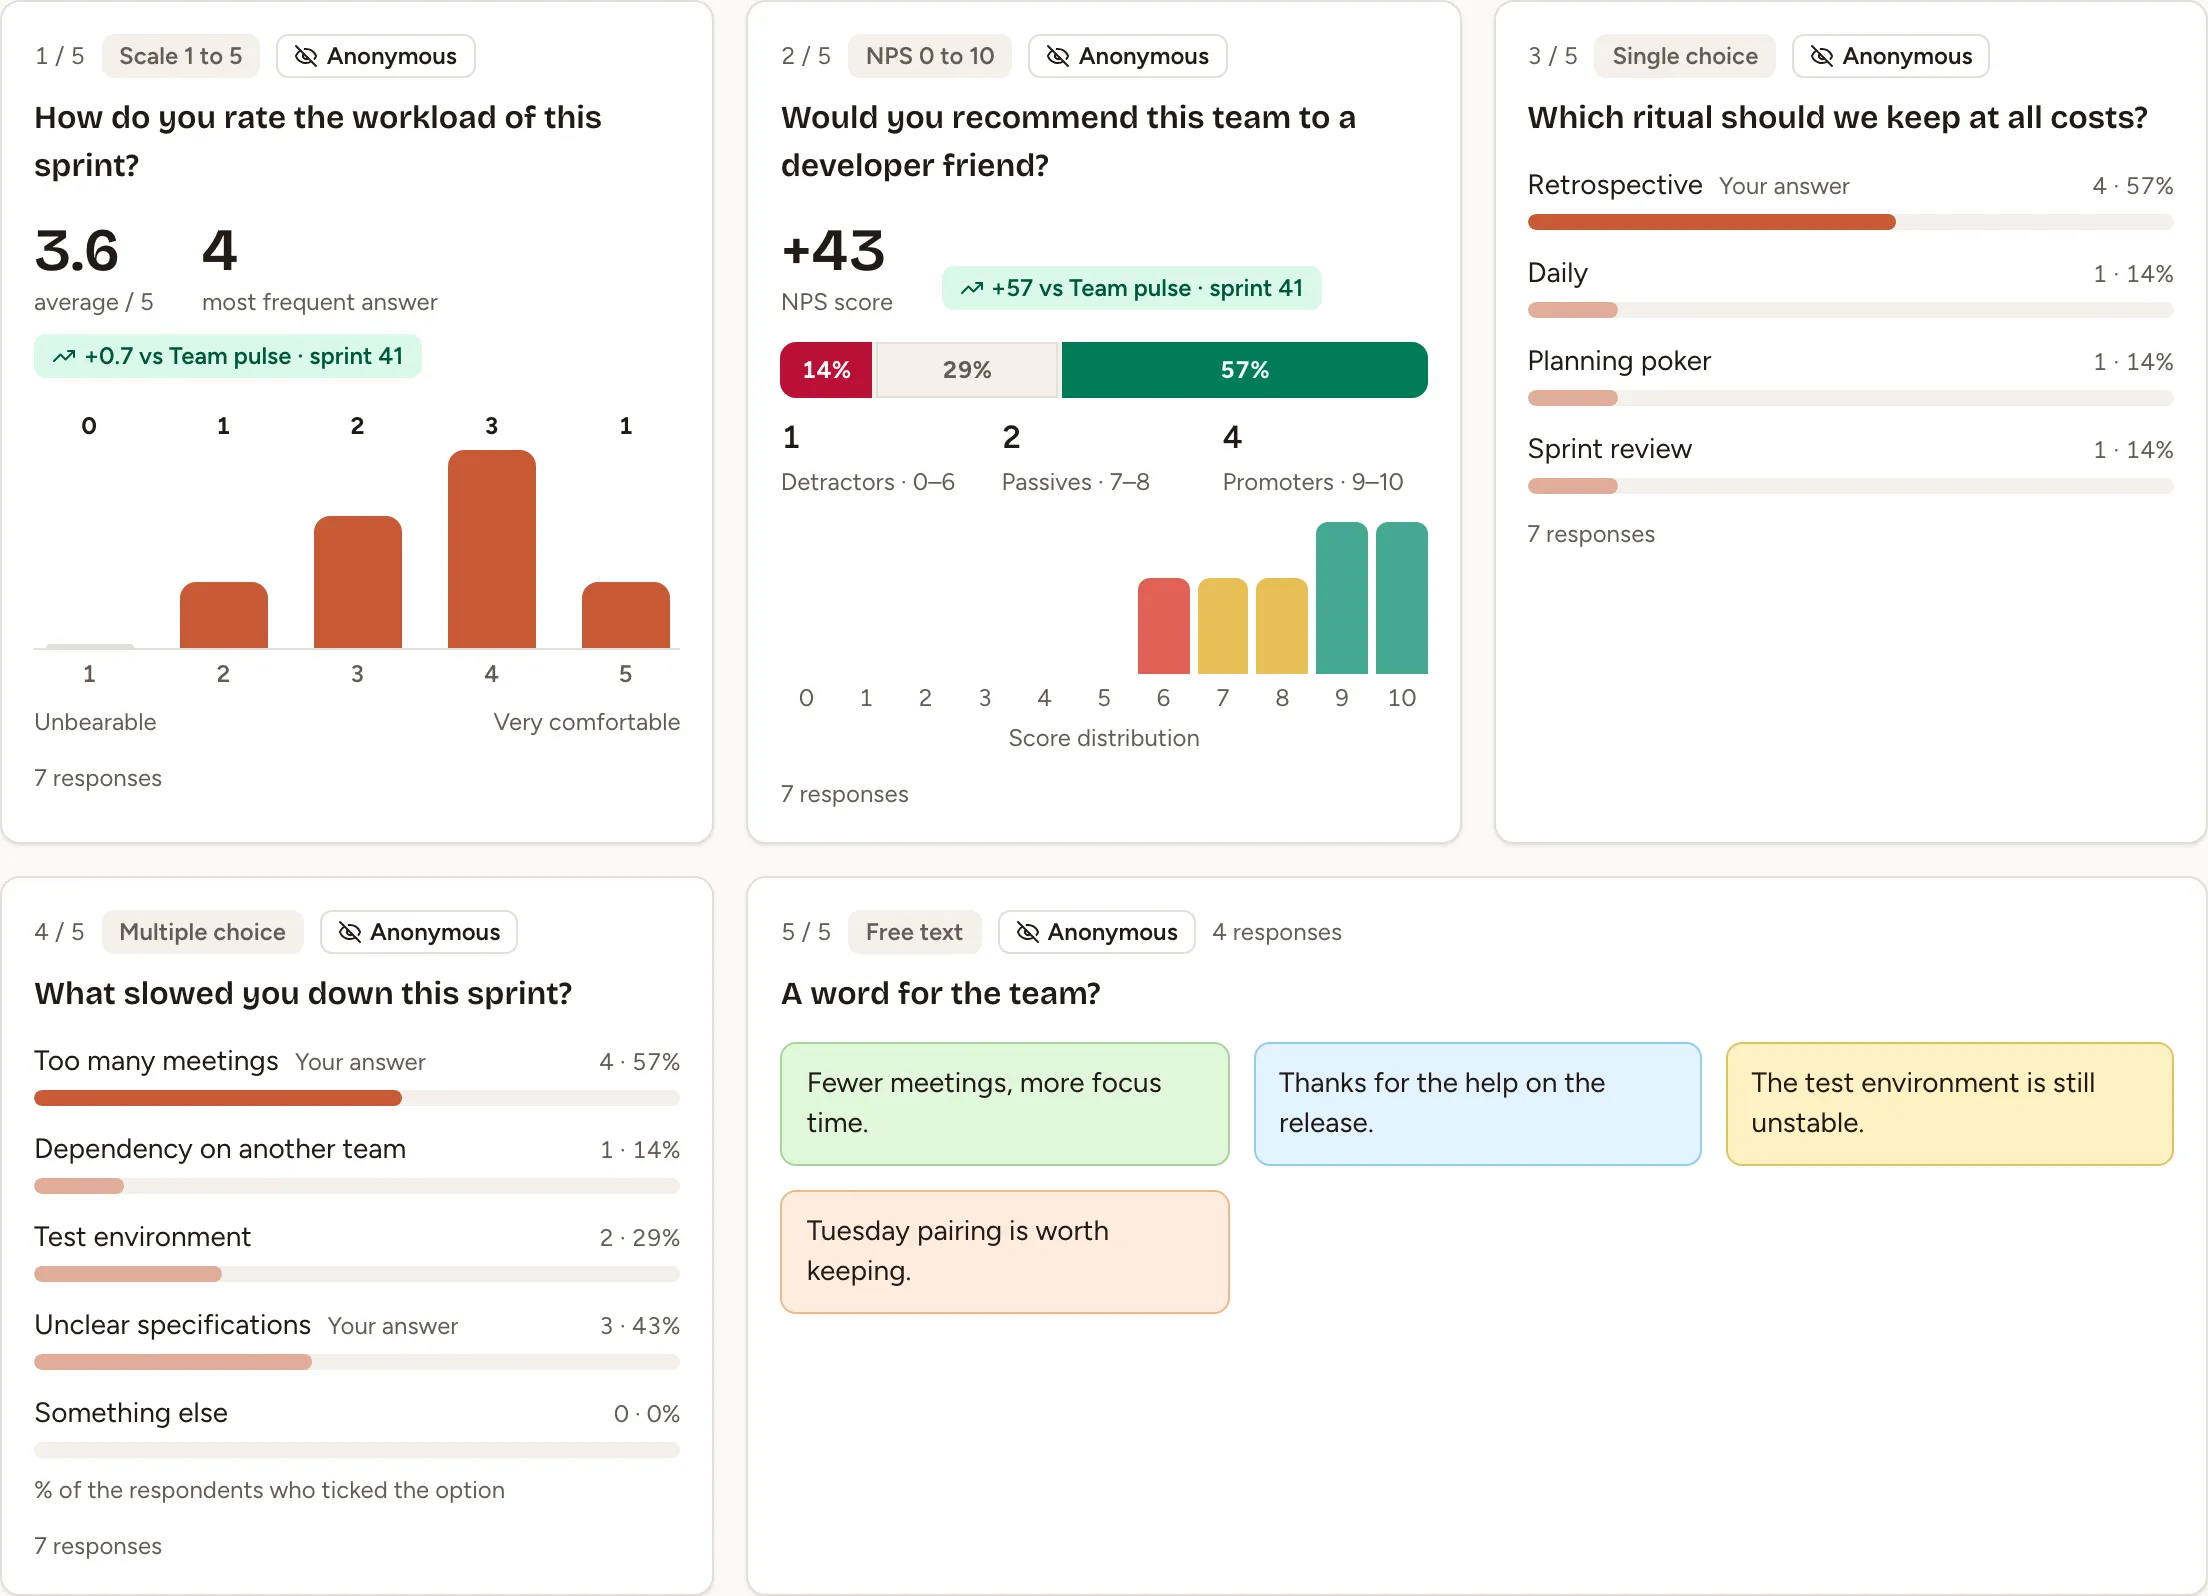Click the NPS 0 to 10 tag
Screen dimensions: 2208x1596
[930, 56]
